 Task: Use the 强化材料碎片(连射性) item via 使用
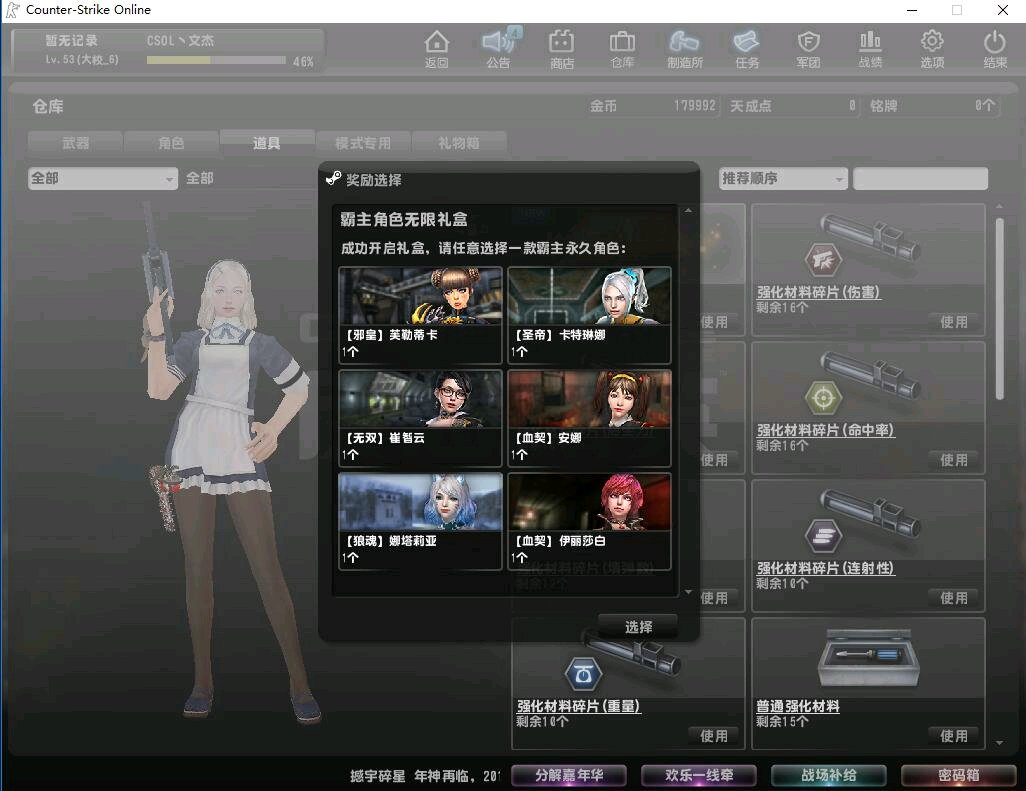pos(953,598)
